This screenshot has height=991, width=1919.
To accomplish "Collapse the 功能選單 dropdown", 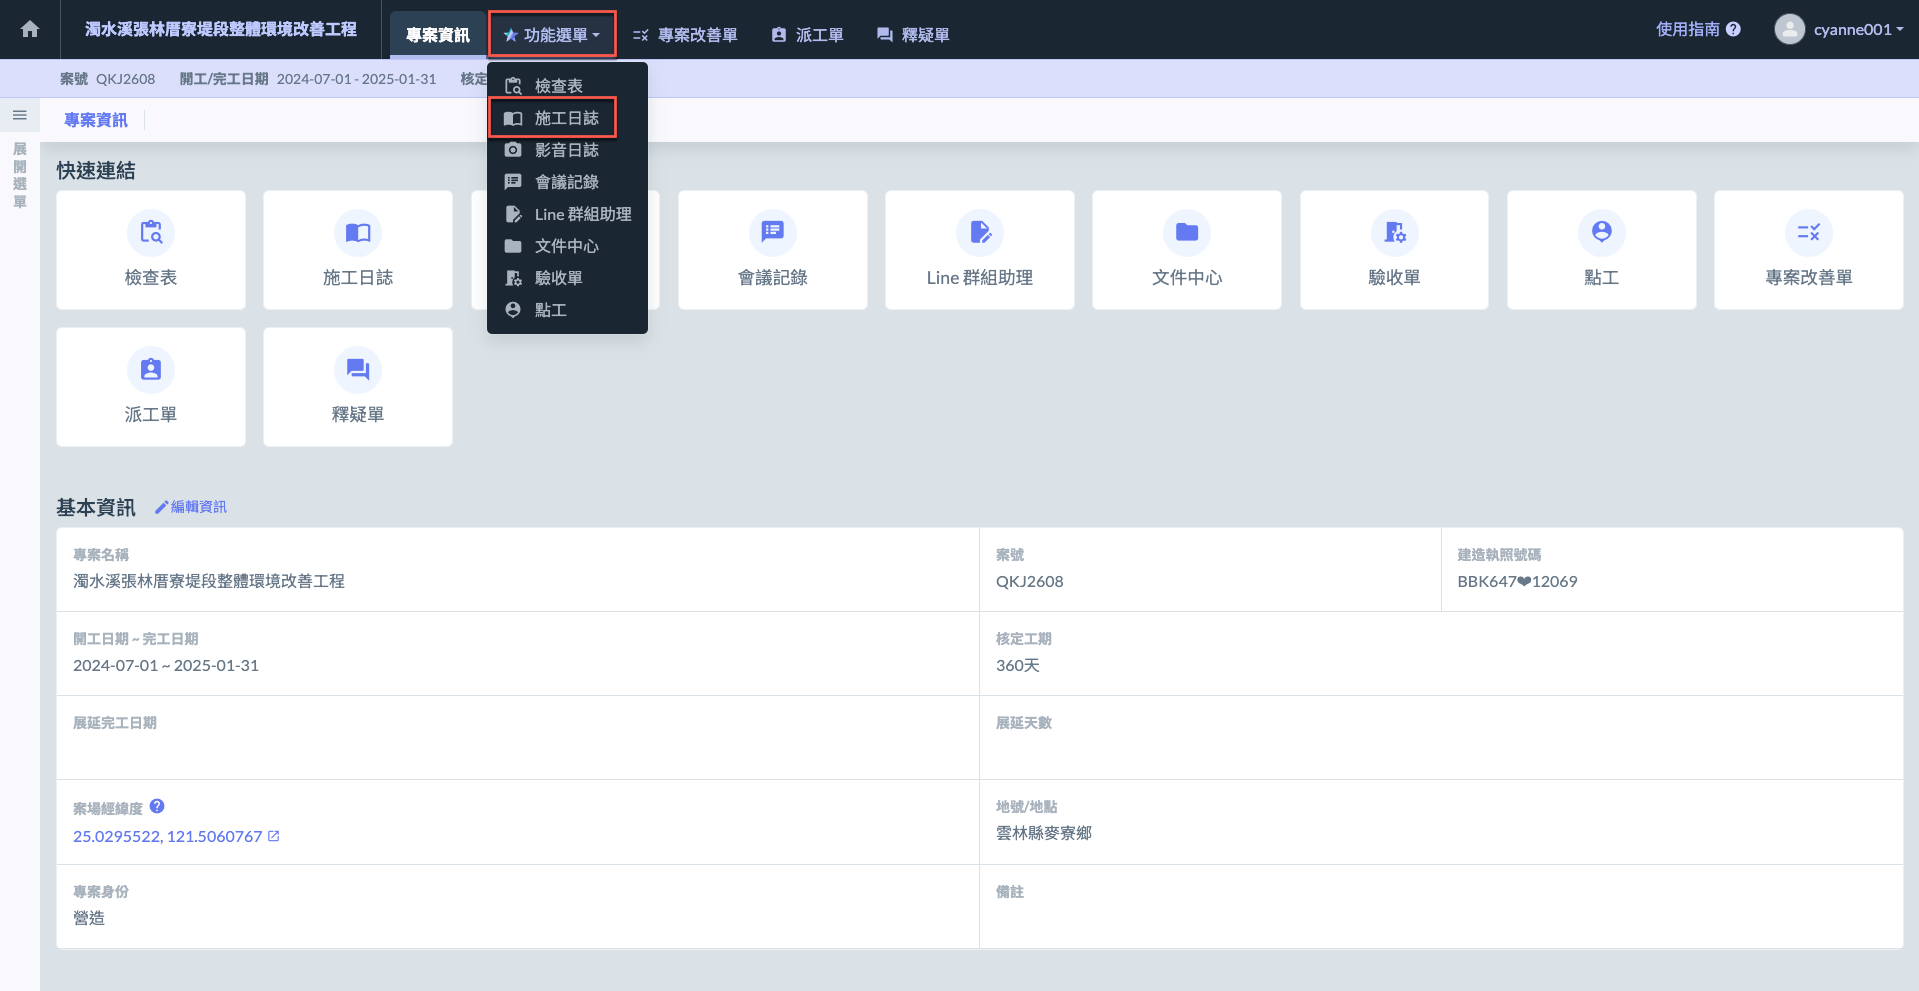I will [x=552, y=35].
